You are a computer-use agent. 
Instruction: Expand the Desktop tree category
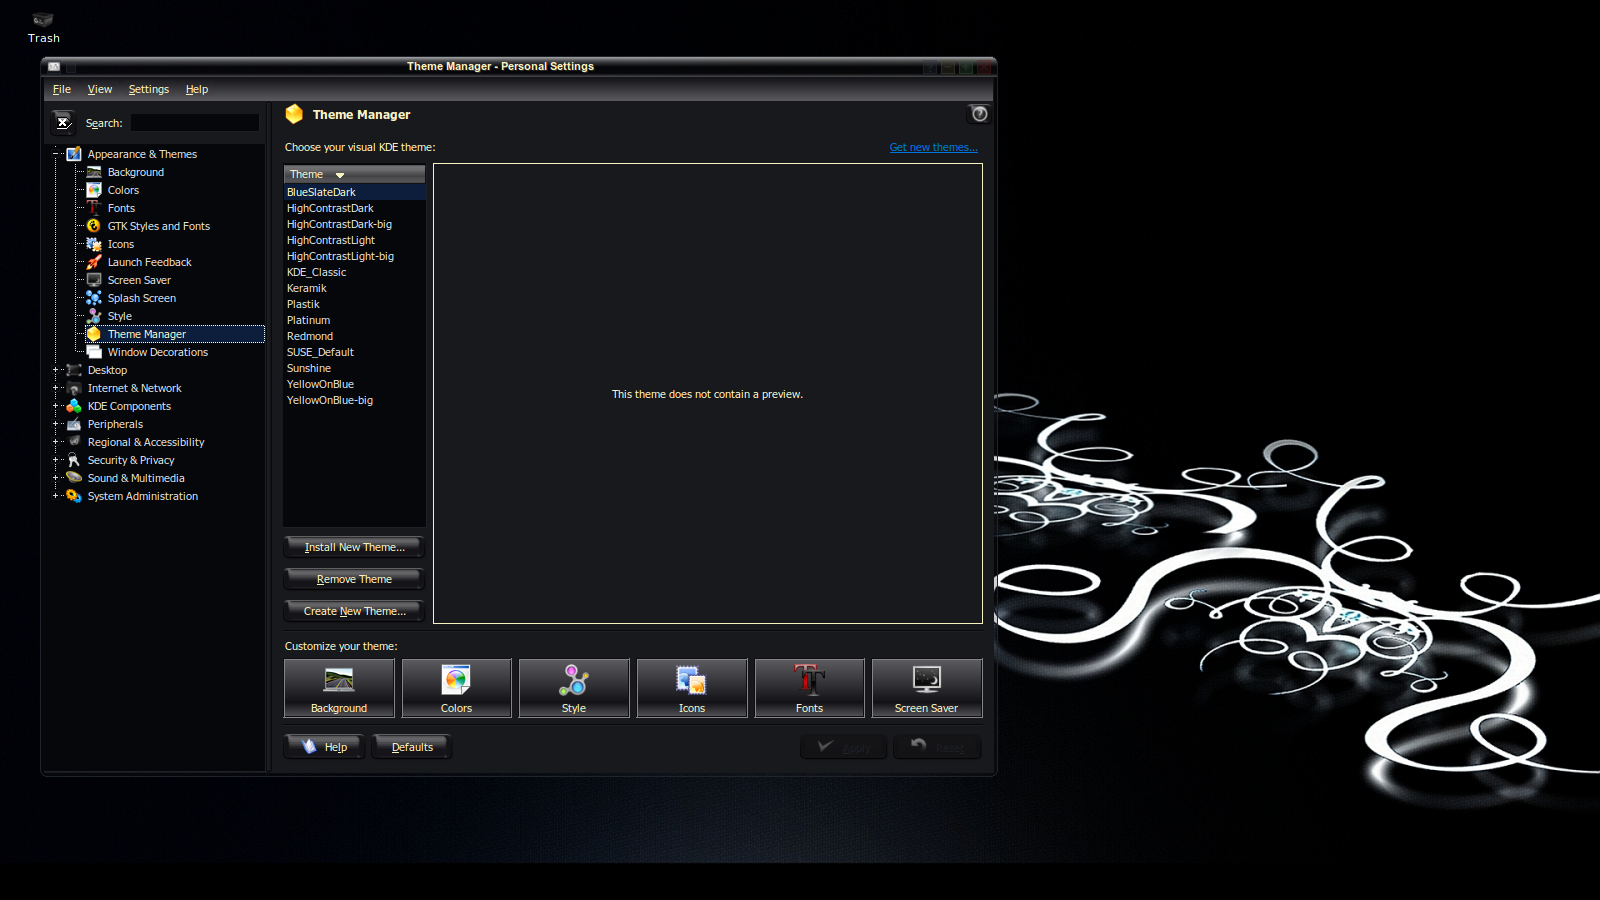click(x=57, y=370)
